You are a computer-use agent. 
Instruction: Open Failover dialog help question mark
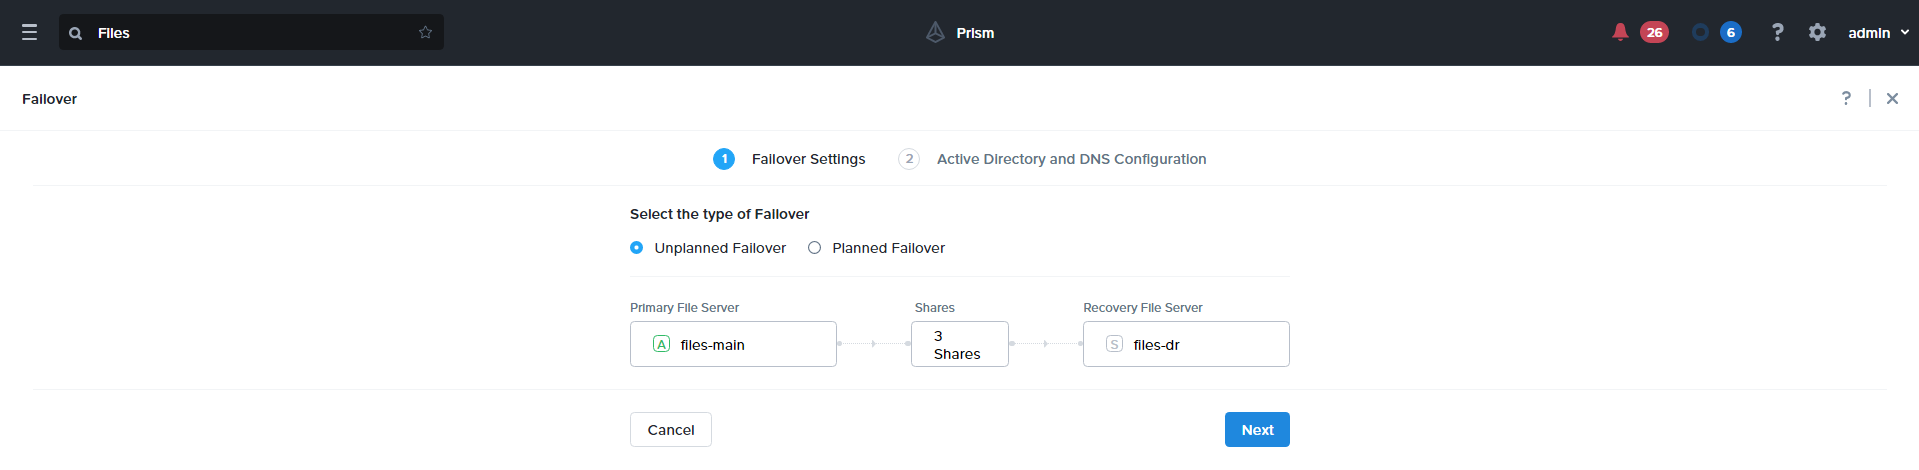pyautogui.click(x=1846, y=98)
